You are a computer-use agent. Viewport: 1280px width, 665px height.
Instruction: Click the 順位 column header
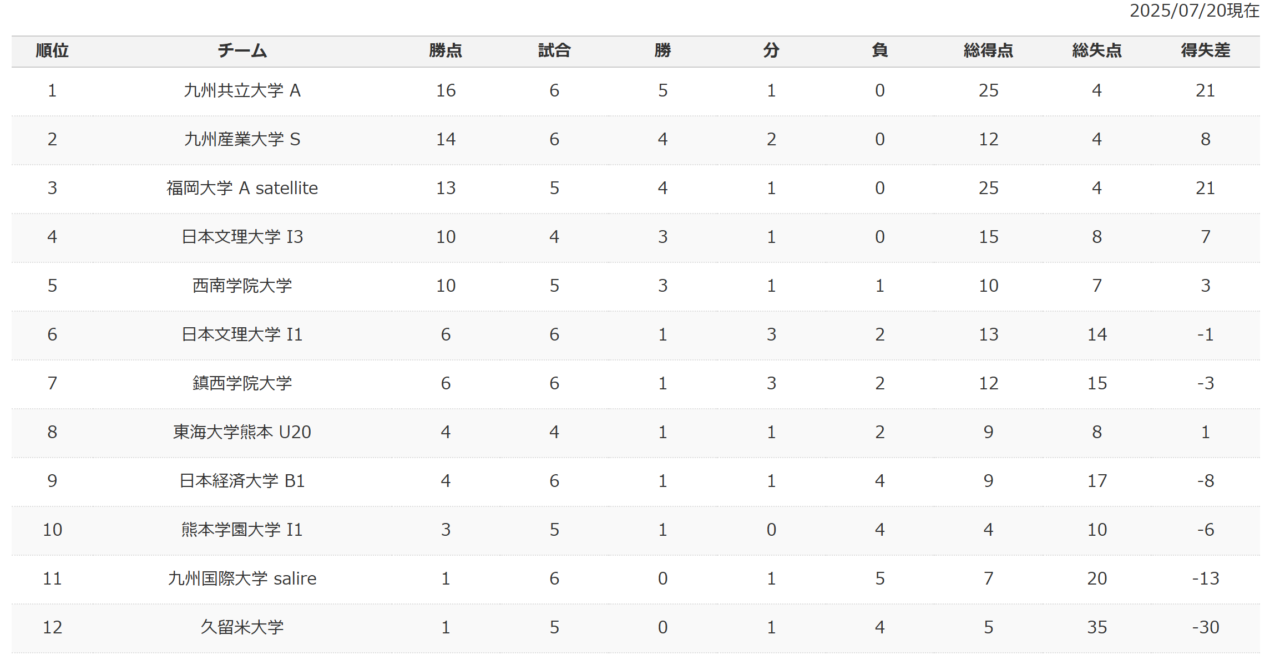pos(52,51)
